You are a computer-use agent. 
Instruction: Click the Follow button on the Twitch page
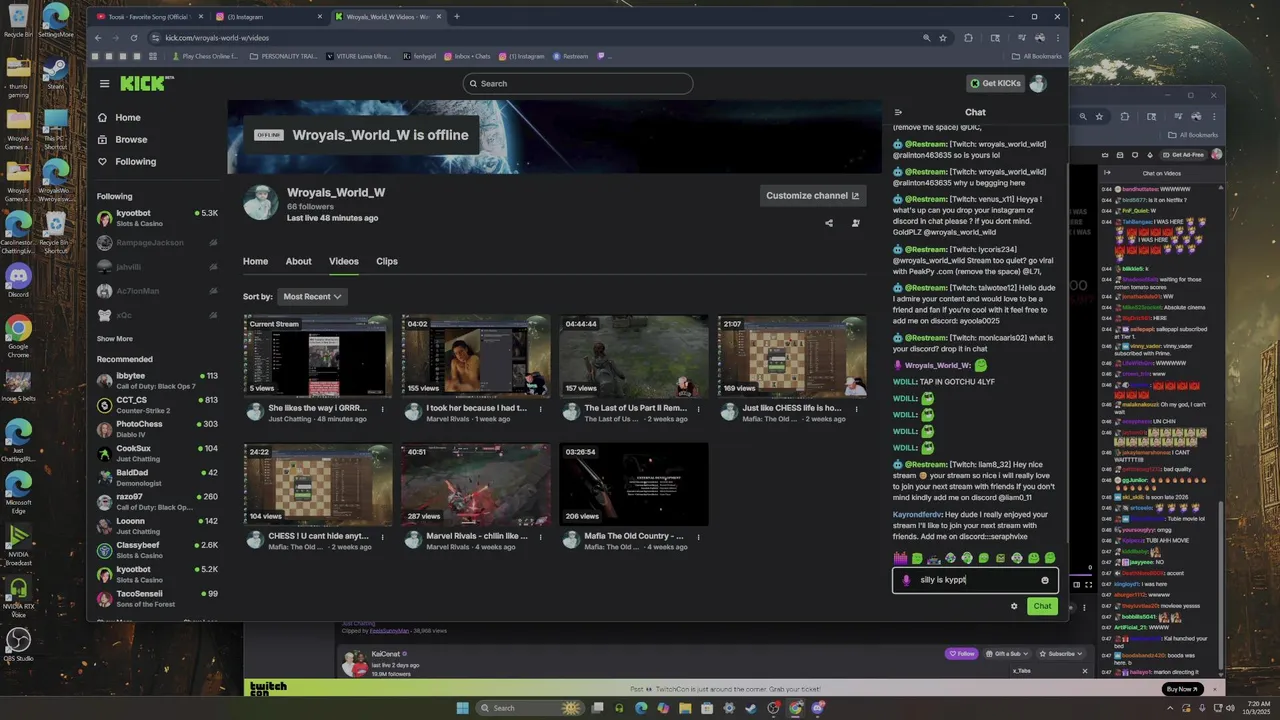[x=961, y=654]
